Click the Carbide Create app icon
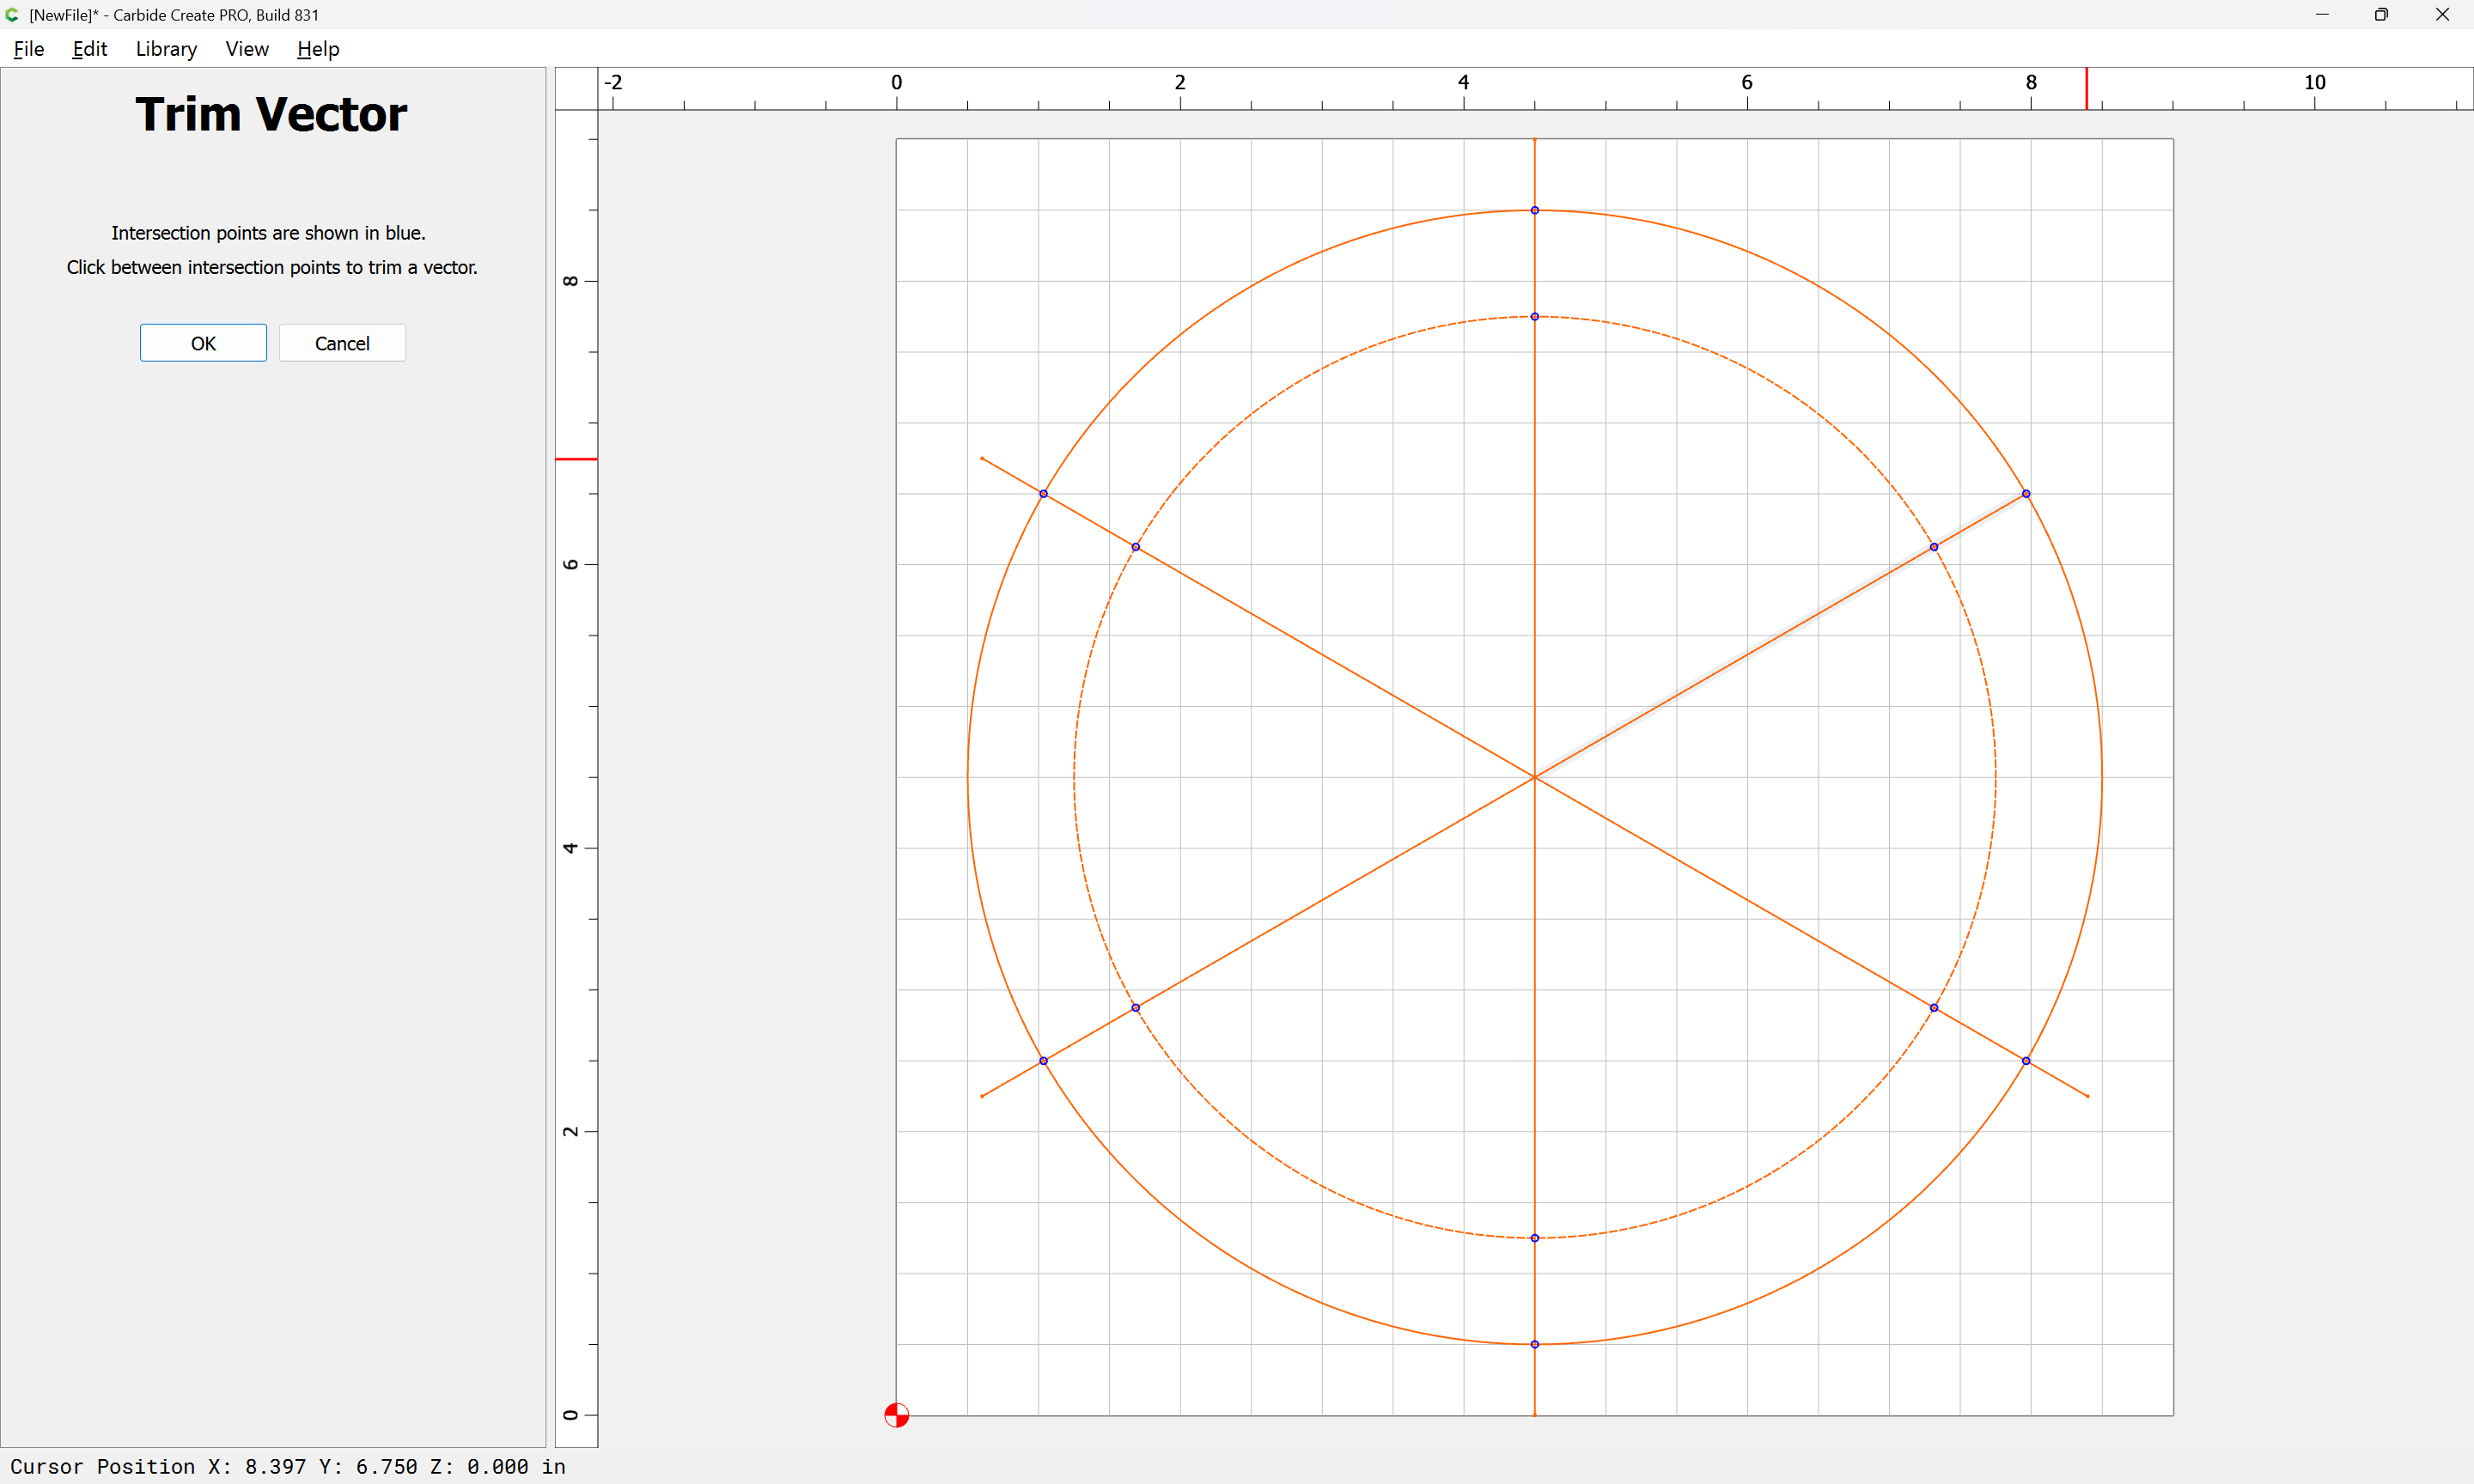Screen dimensions: 2474x1484 (x=13, y=14)
